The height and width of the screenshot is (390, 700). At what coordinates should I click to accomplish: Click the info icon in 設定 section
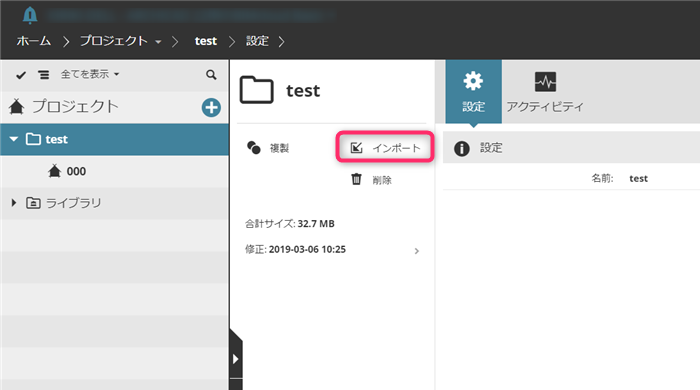(462, 149)
